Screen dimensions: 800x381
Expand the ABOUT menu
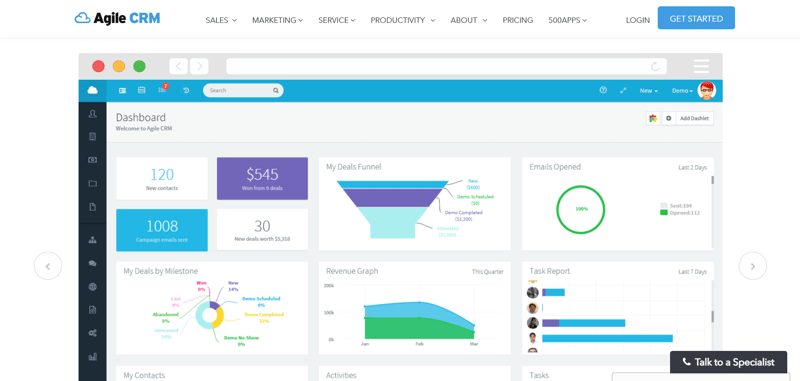click(469, 20)
